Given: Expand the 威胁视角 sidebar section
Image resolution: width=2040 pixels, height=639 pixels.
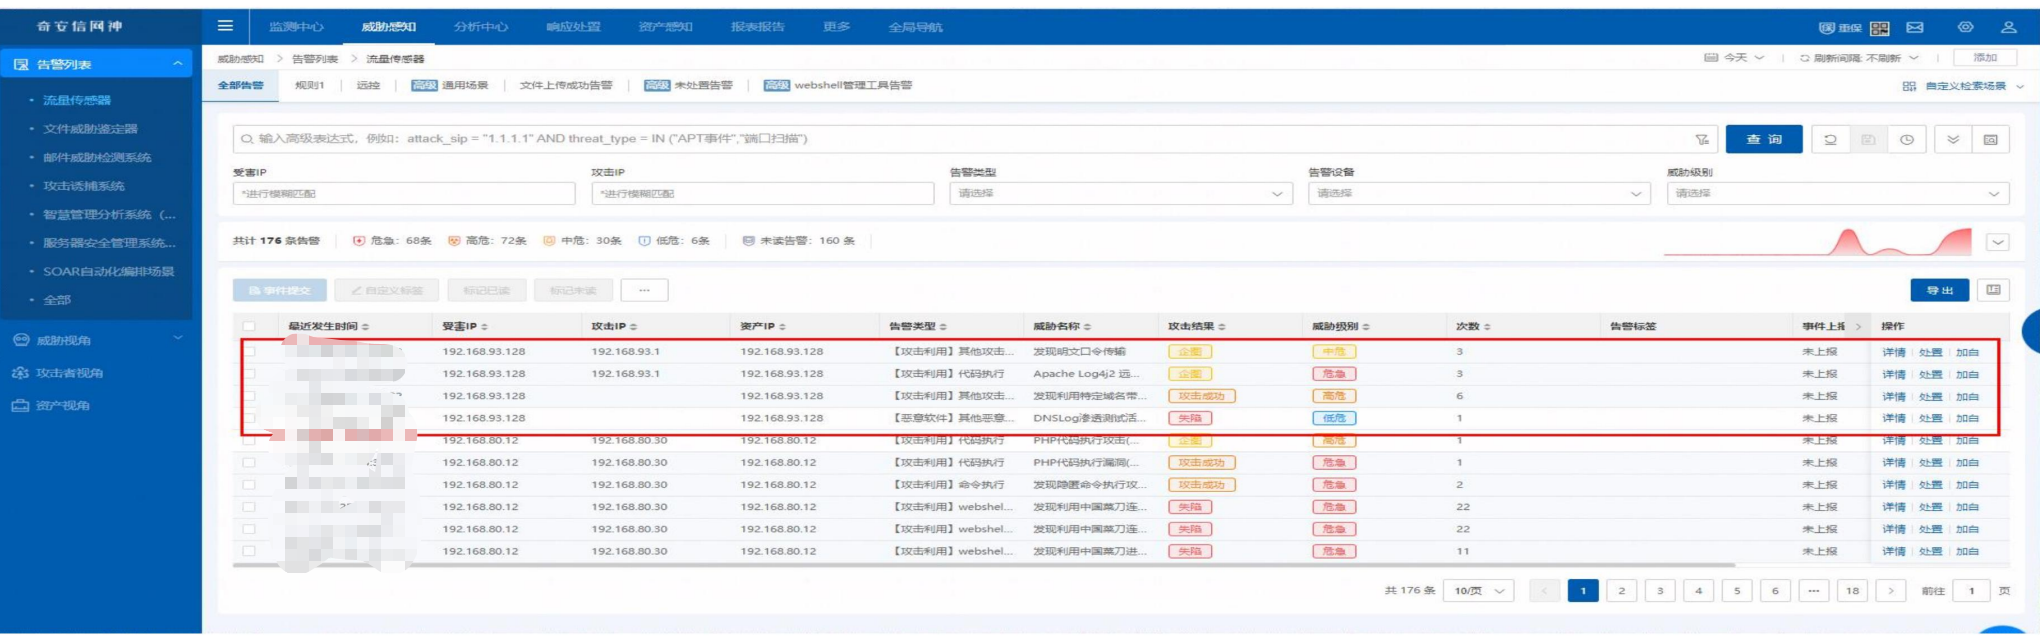Looking at the screenshot, I should [x=178, y=339].
